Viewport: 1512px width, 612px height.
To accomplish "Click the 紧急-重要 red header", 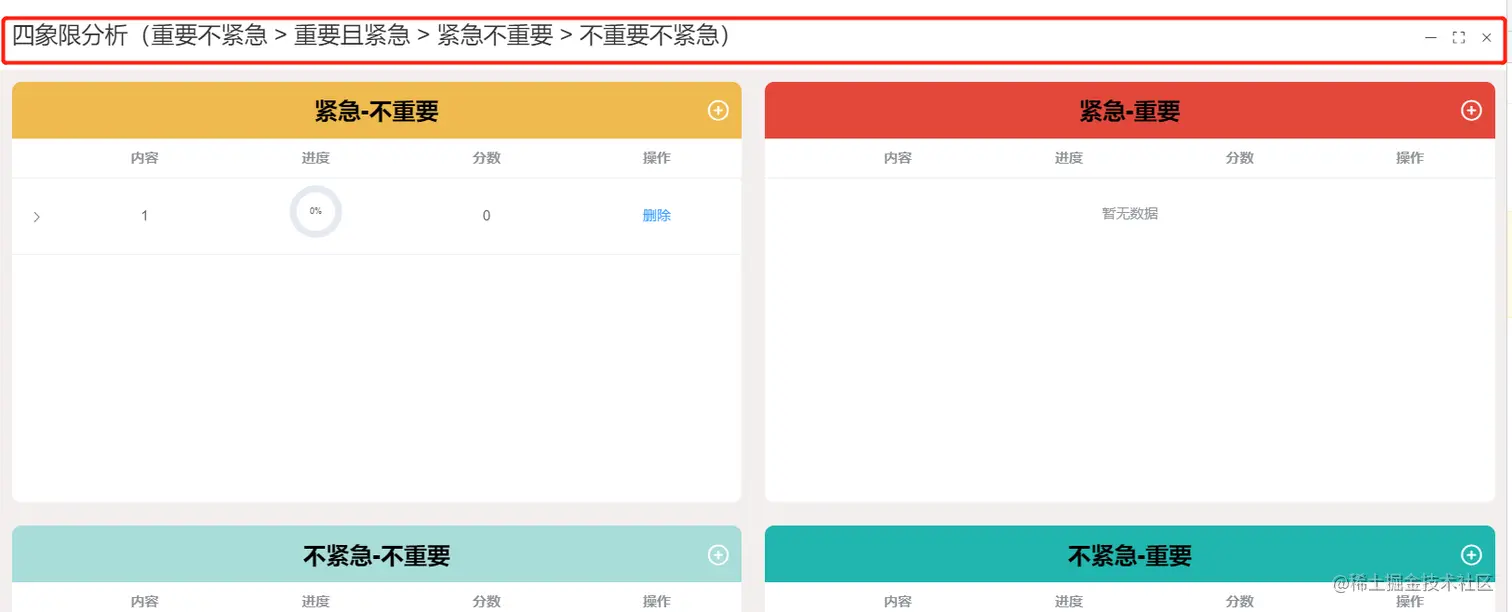I will (1130, 110).
